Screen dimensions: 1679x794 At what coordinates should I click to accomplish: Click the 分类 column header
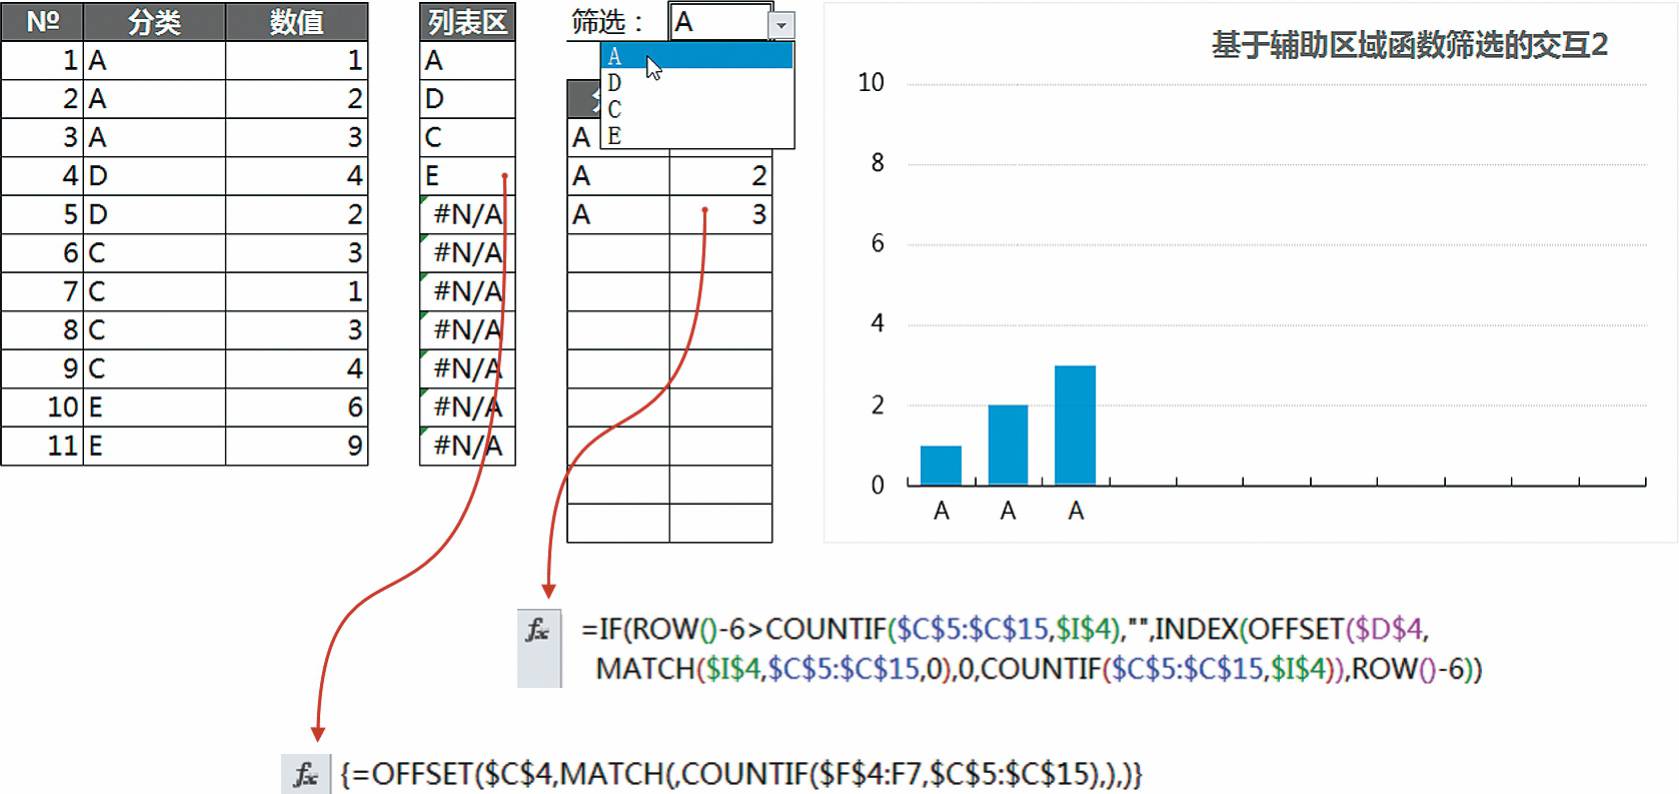pos(154,22)
